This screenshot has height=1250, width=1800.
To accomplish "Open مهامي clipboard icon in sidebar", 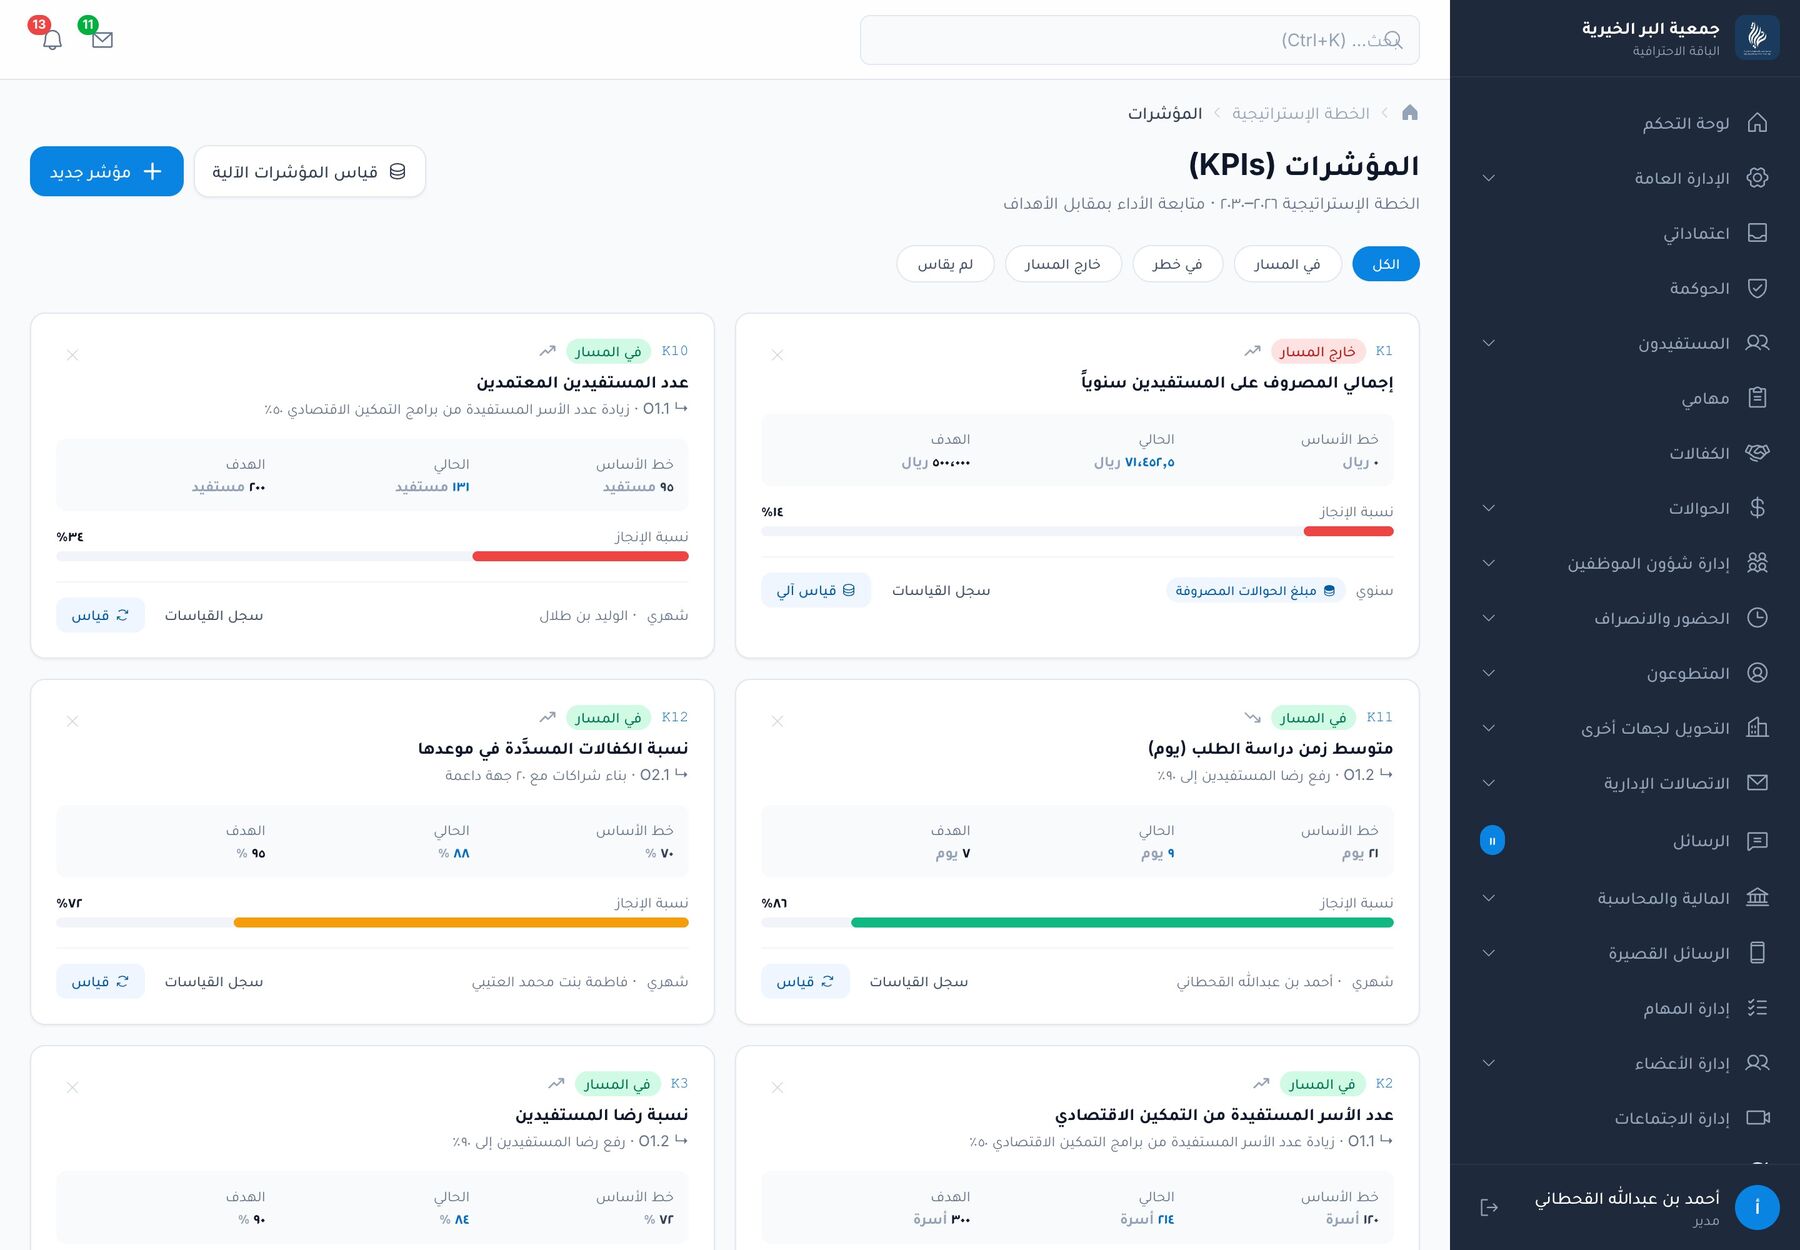I will click(1757, 398).
